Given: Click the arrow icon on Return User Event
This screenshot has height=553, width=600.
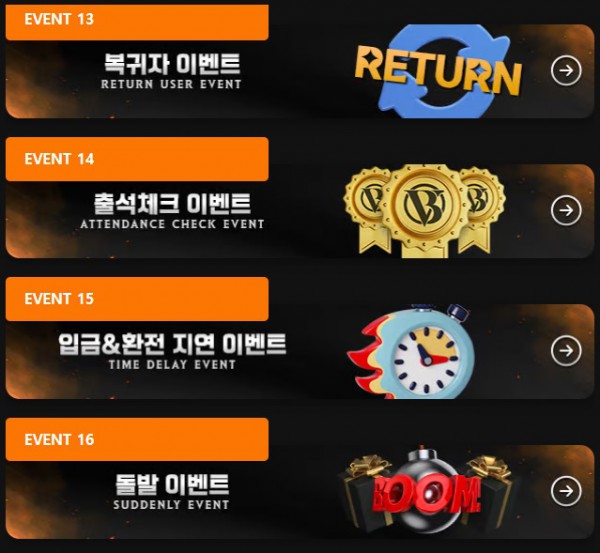Looking at the screenshot, I should 566,70.
